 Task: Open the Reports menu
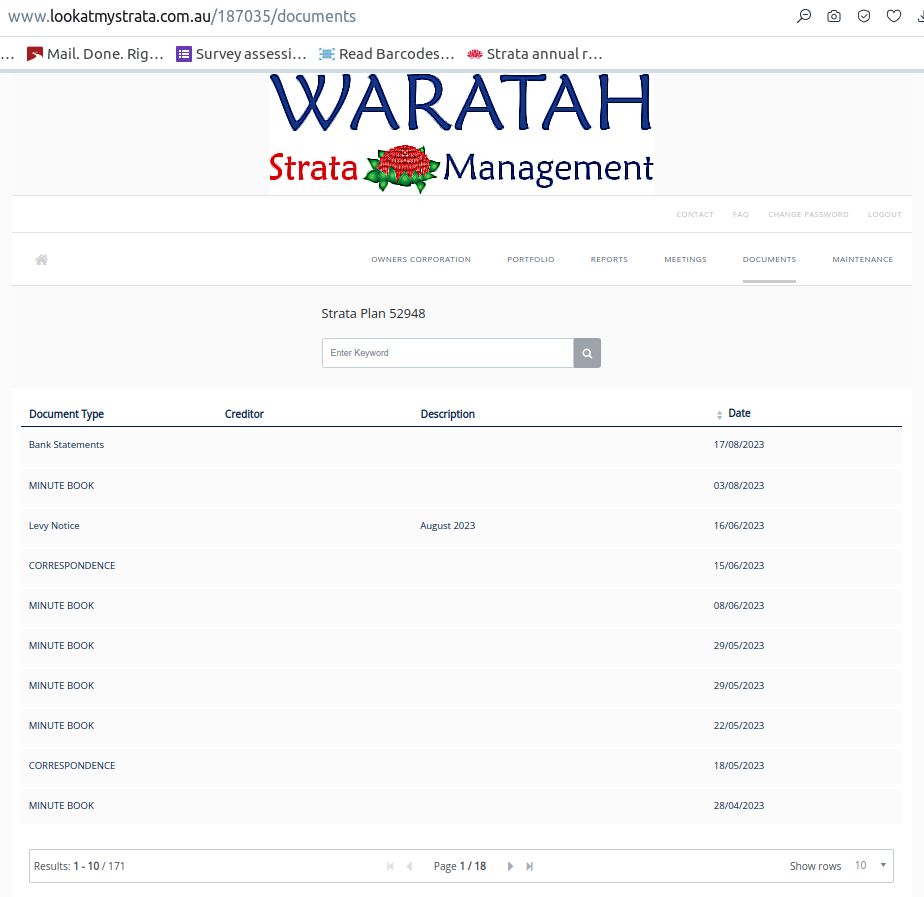pyautogui.click(x=609, y=259)
